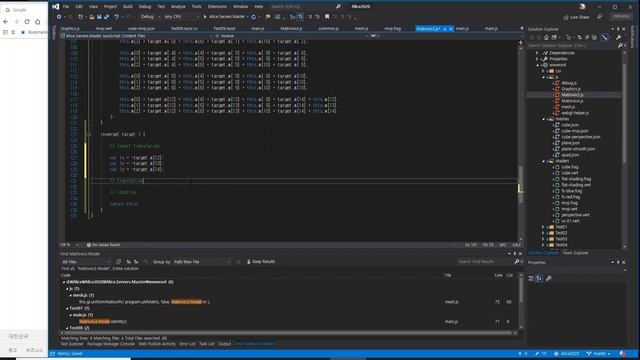Click the Alice2020 repository in status bar
This screenshot has height=360, width=640.
point(567,353)
